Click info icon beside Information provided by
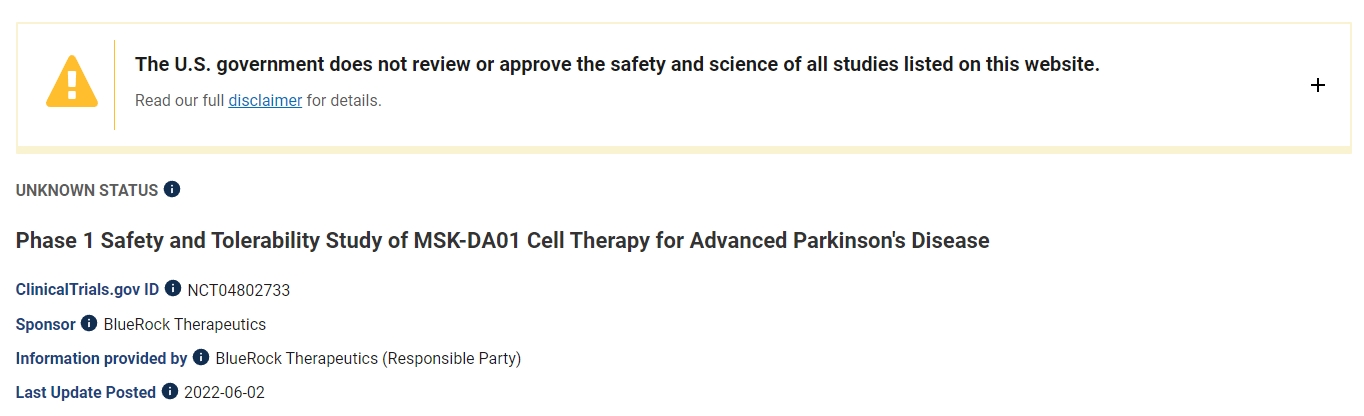Screen dimensions: 1364x416 click(201, 357)
